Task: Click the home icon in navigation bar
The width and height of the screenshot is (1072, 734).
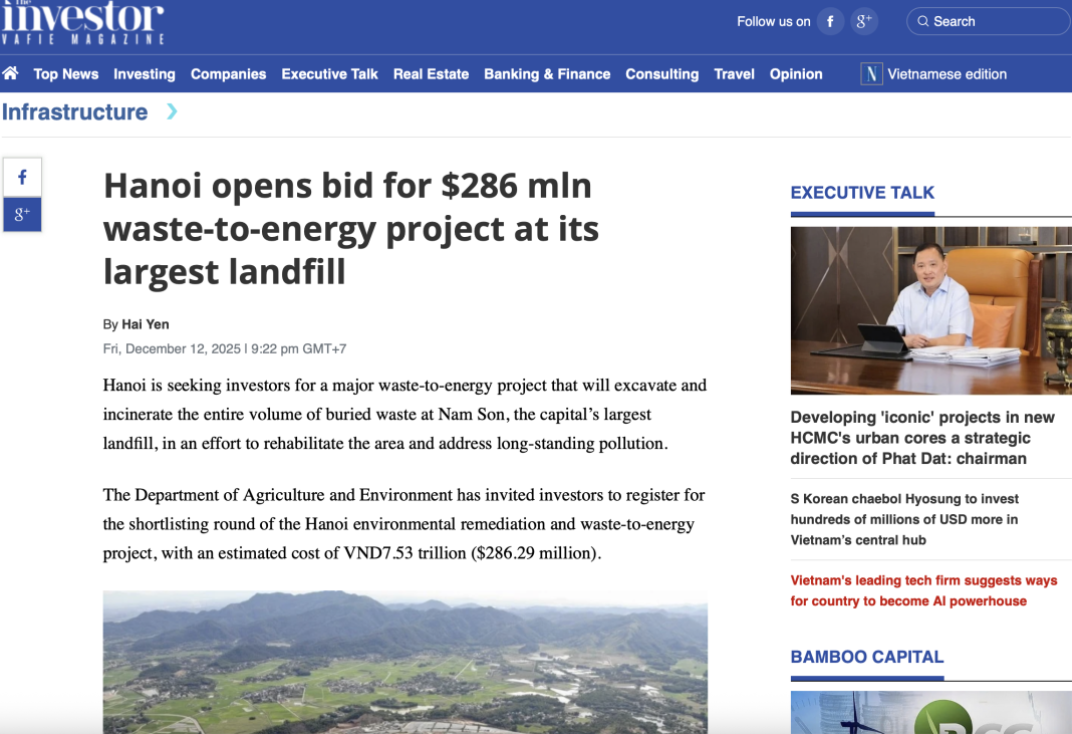Action: 11,73
